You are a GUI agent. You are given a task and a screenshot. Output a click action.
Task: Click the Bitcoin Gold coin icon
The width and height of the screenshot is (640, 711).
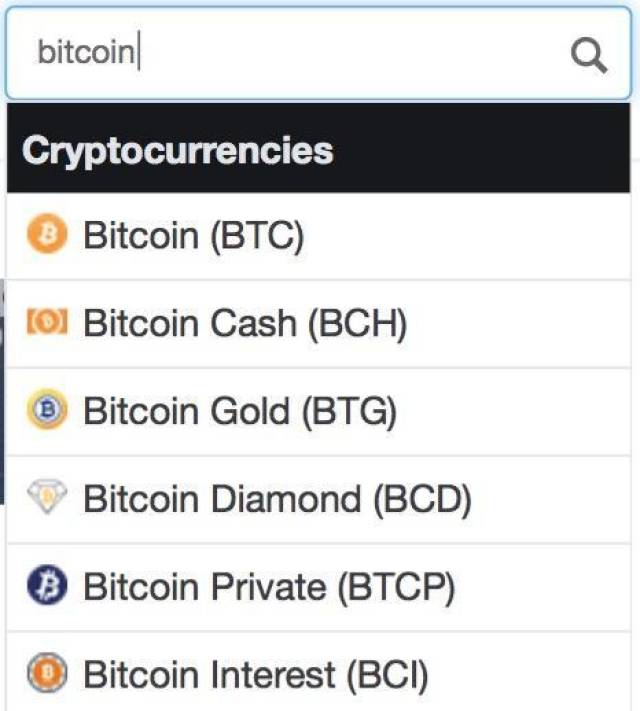(x=45, y=411)
